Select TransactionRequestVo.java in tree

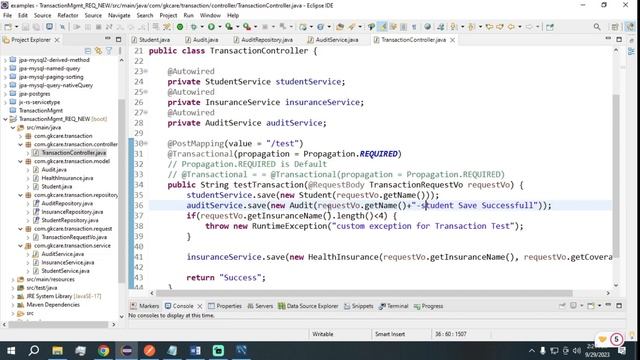pos(74,237)
